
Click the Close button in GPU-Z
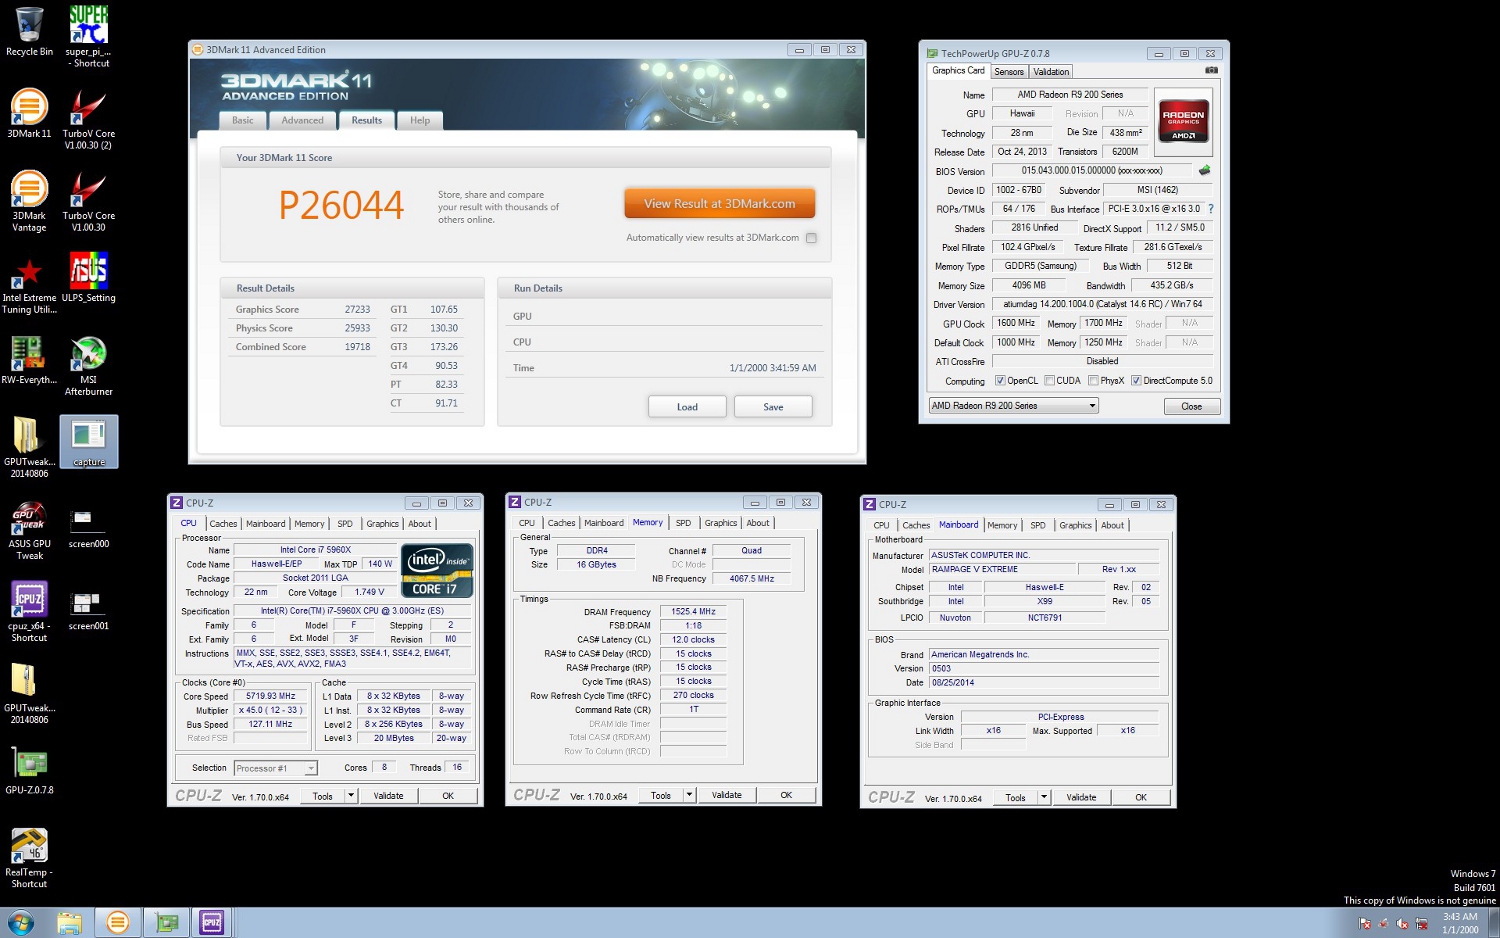(1192, 406)
